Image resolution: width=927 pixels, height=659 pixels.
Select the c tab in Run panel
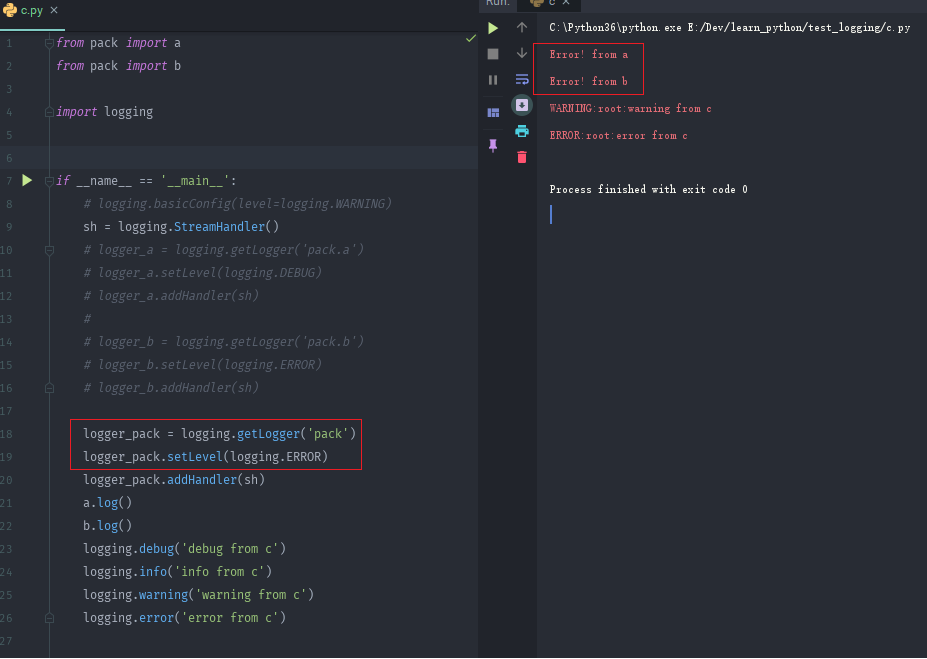[x=545, y=3]
